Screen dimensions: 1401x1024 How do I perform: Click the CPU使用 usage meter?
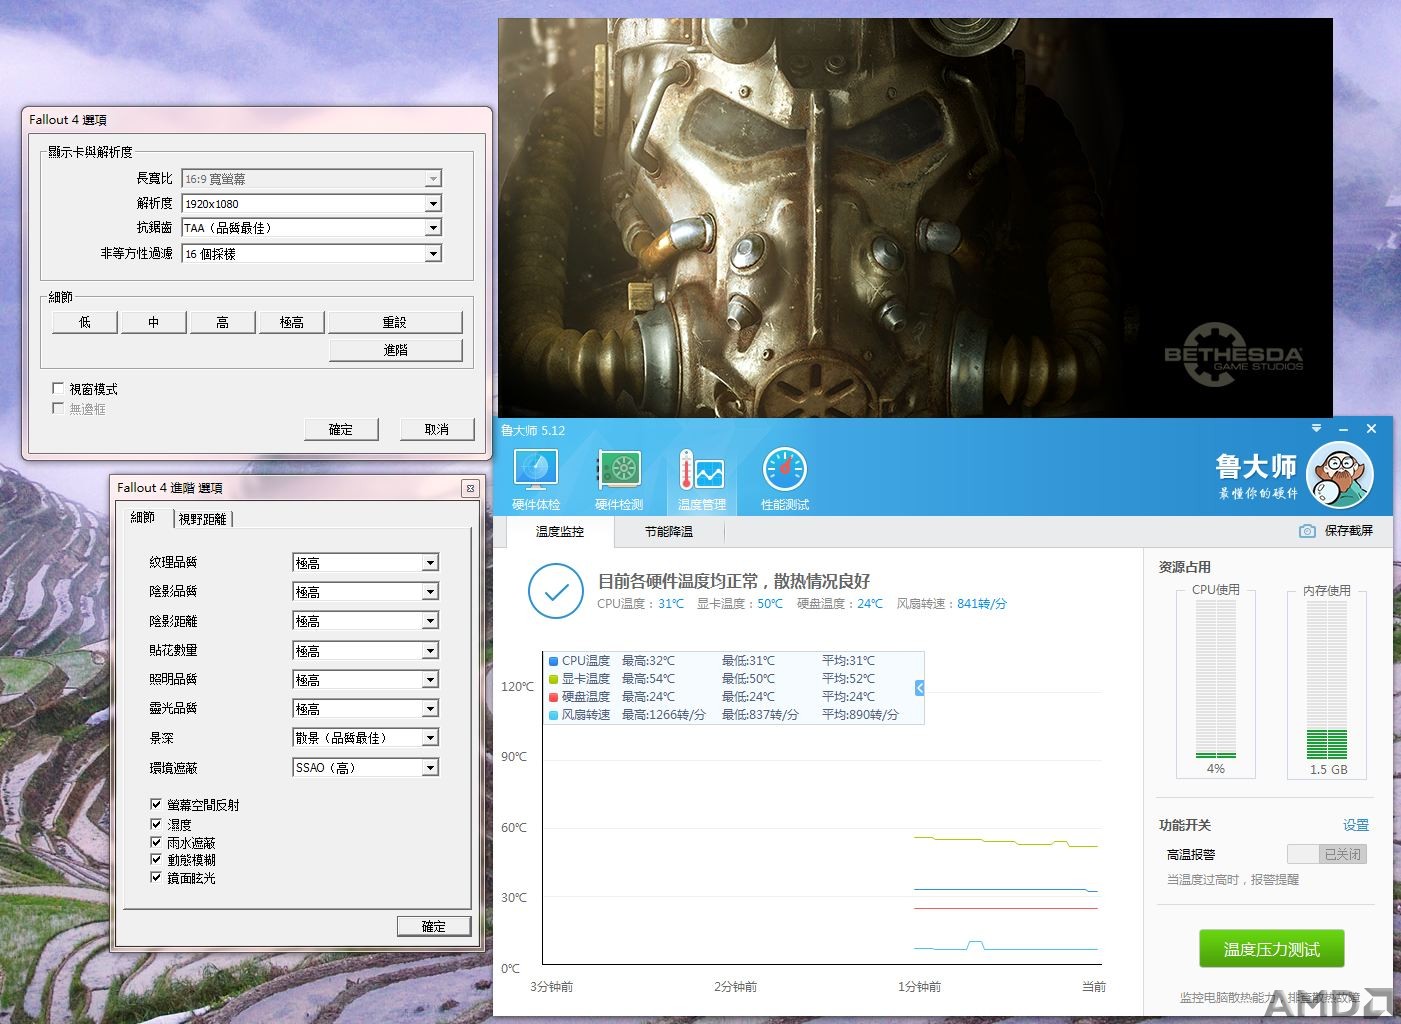click(1216, 680)
